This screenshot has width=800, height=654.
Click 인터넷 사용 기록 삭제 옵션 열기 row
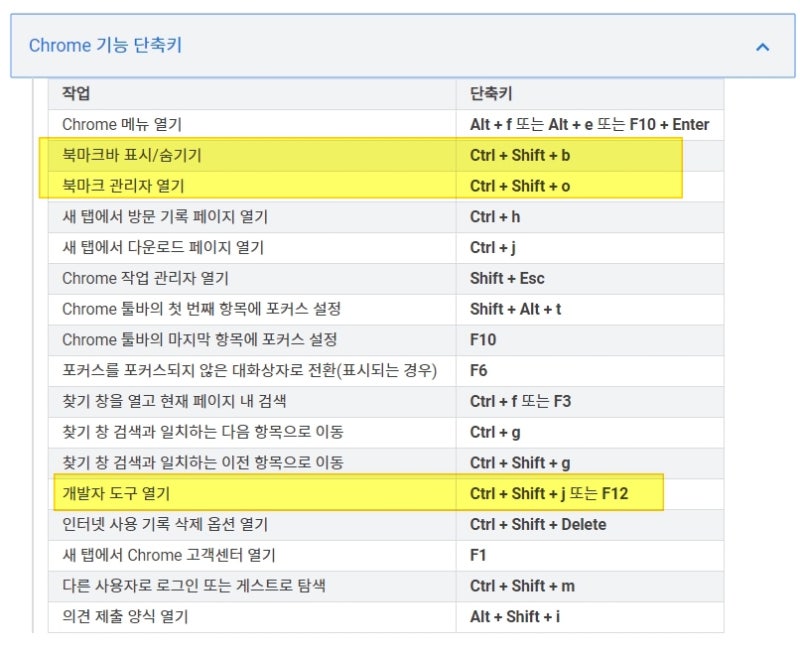tap(386, 524)
